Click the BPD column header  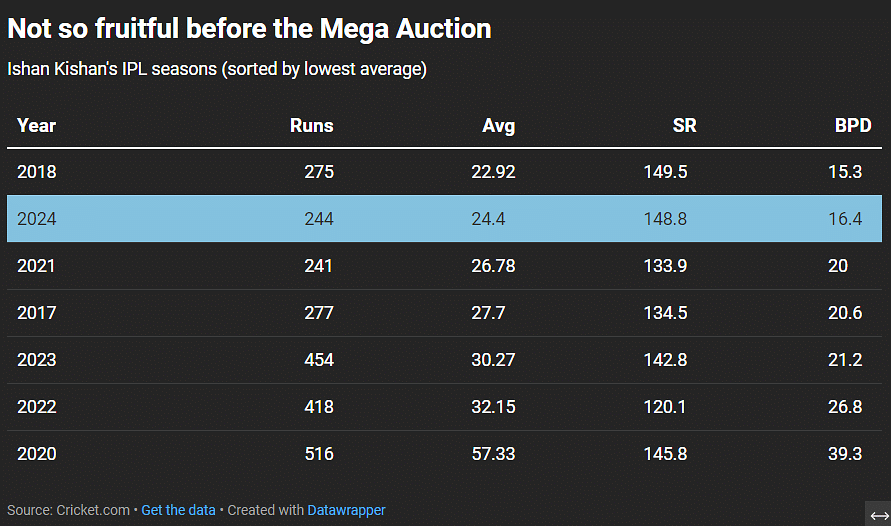click(x=853, y=126)
